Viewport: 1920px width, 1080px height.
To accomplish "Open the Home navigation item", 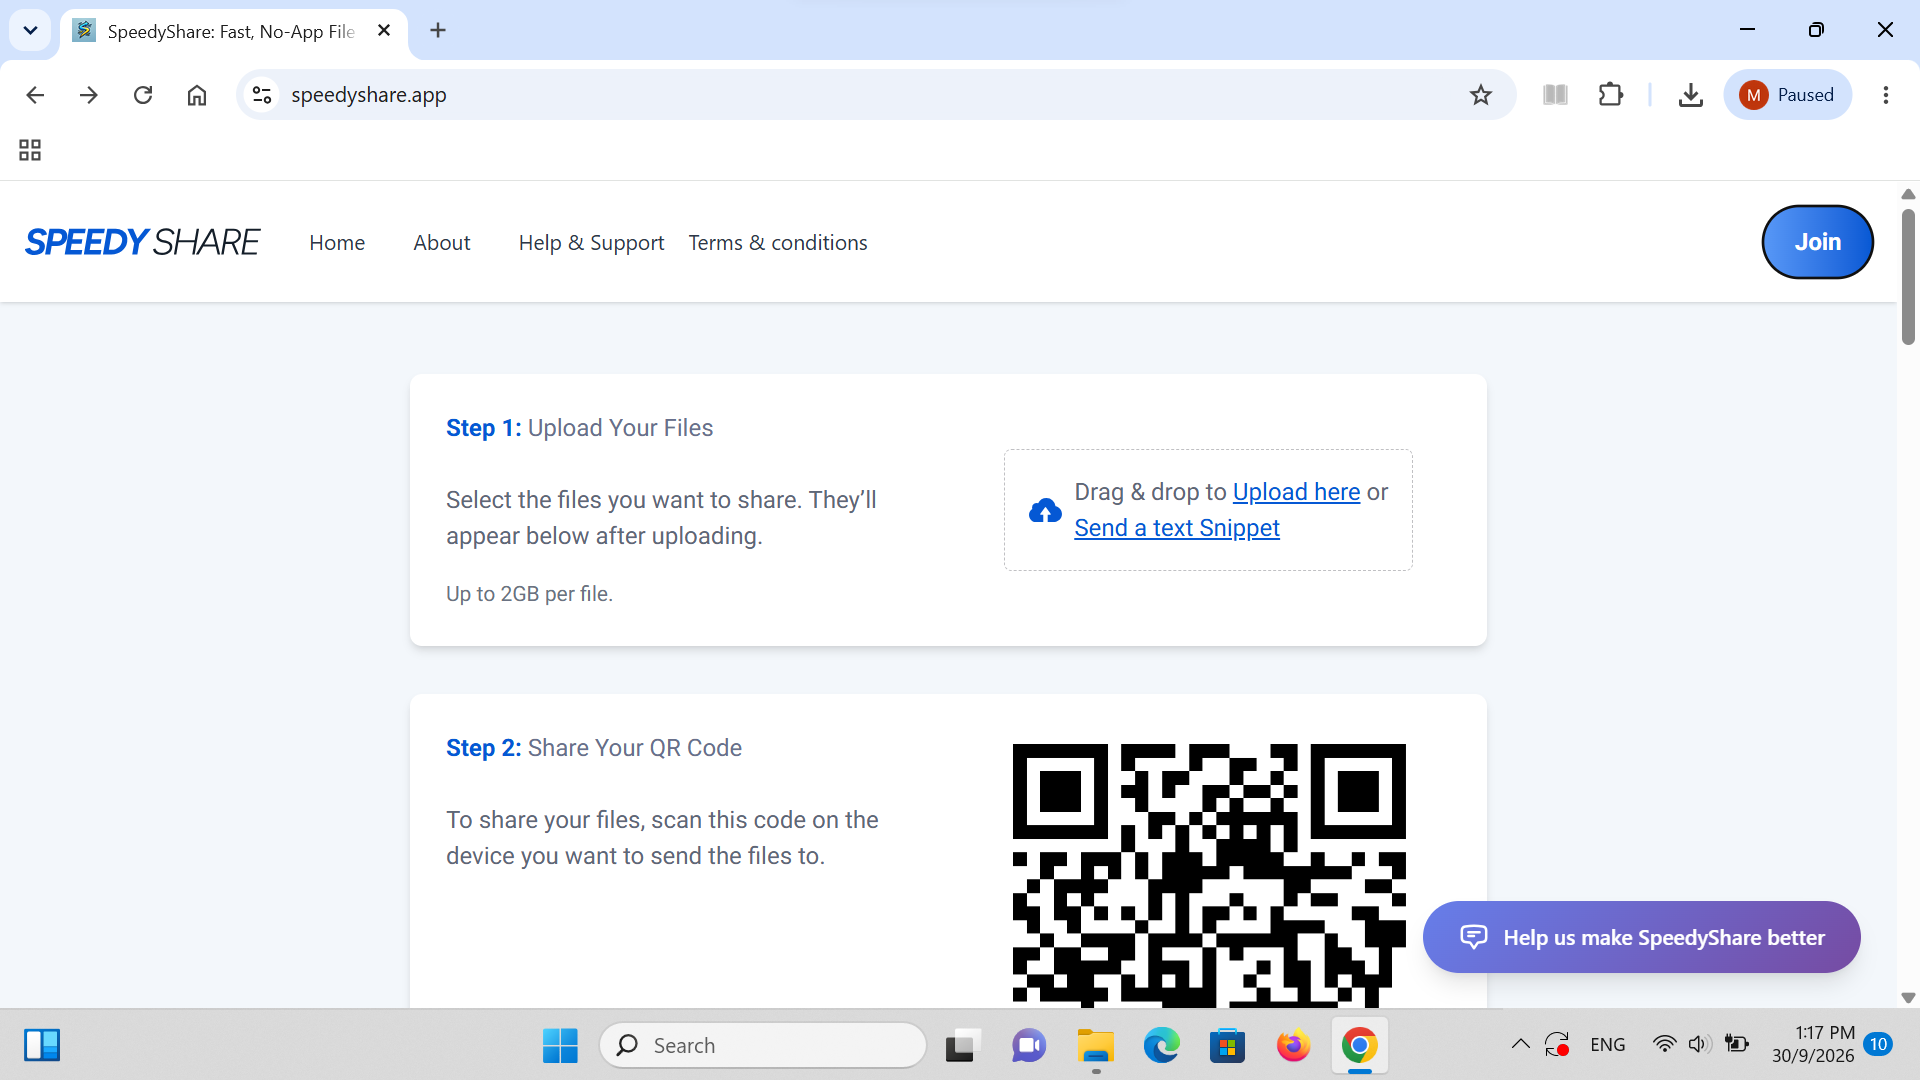I will [337, 243].
